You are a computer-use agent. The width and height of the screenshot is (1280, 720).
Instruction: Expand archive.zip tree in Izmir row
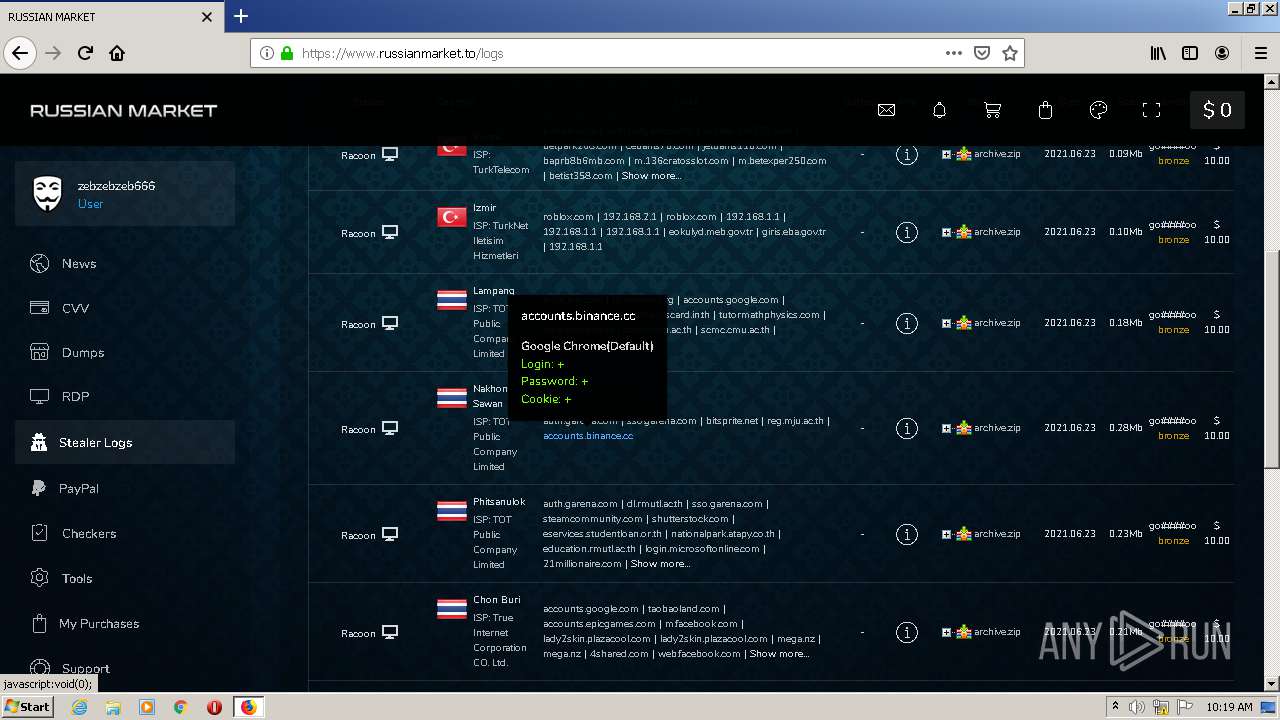946,232
